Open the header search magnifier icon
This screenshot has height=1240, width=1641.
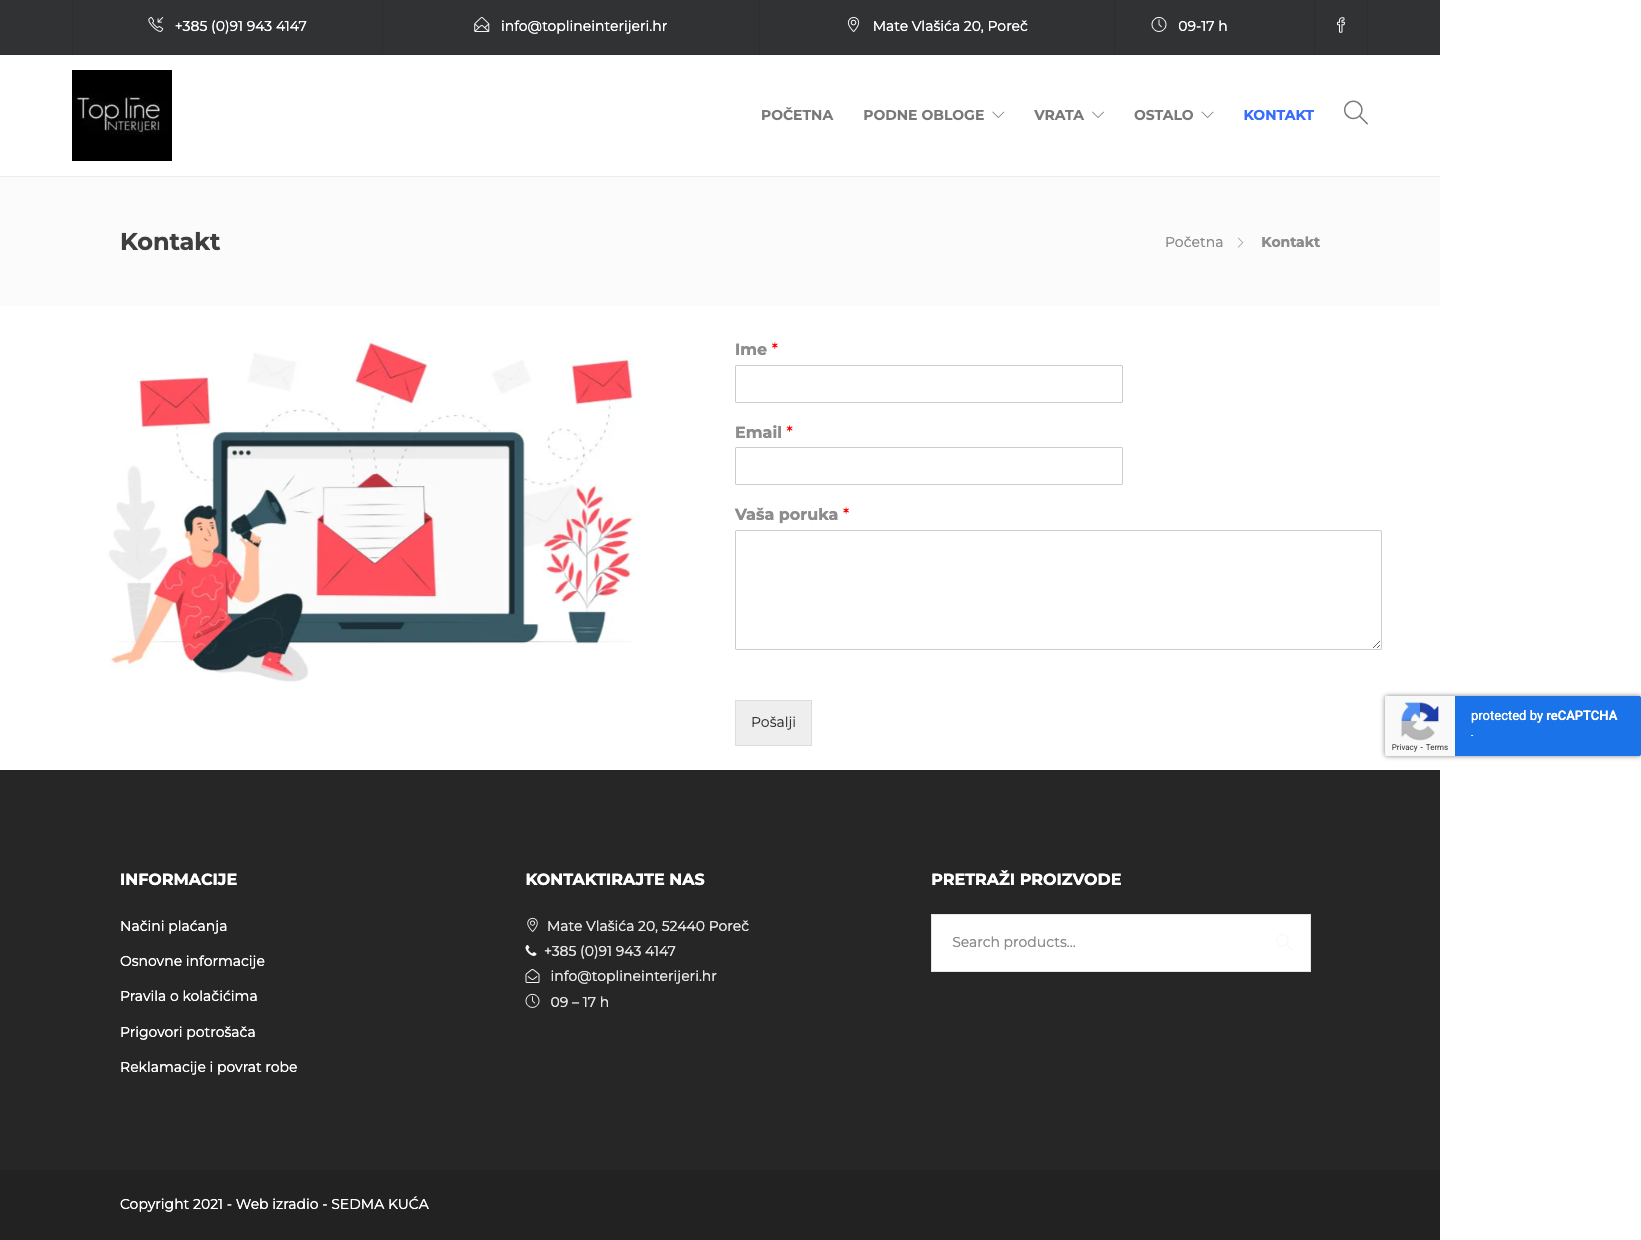point(1355,113)
